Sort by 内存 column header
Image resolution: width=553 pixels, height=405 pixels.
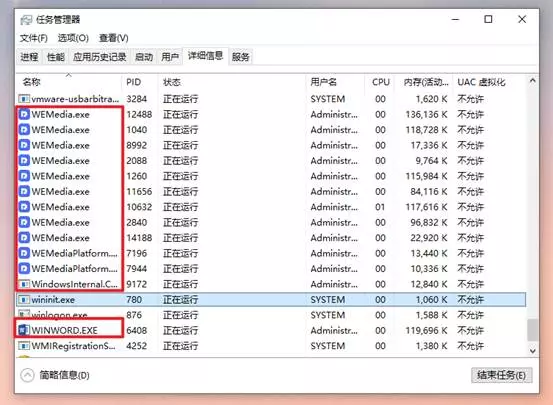pos(425,82)
